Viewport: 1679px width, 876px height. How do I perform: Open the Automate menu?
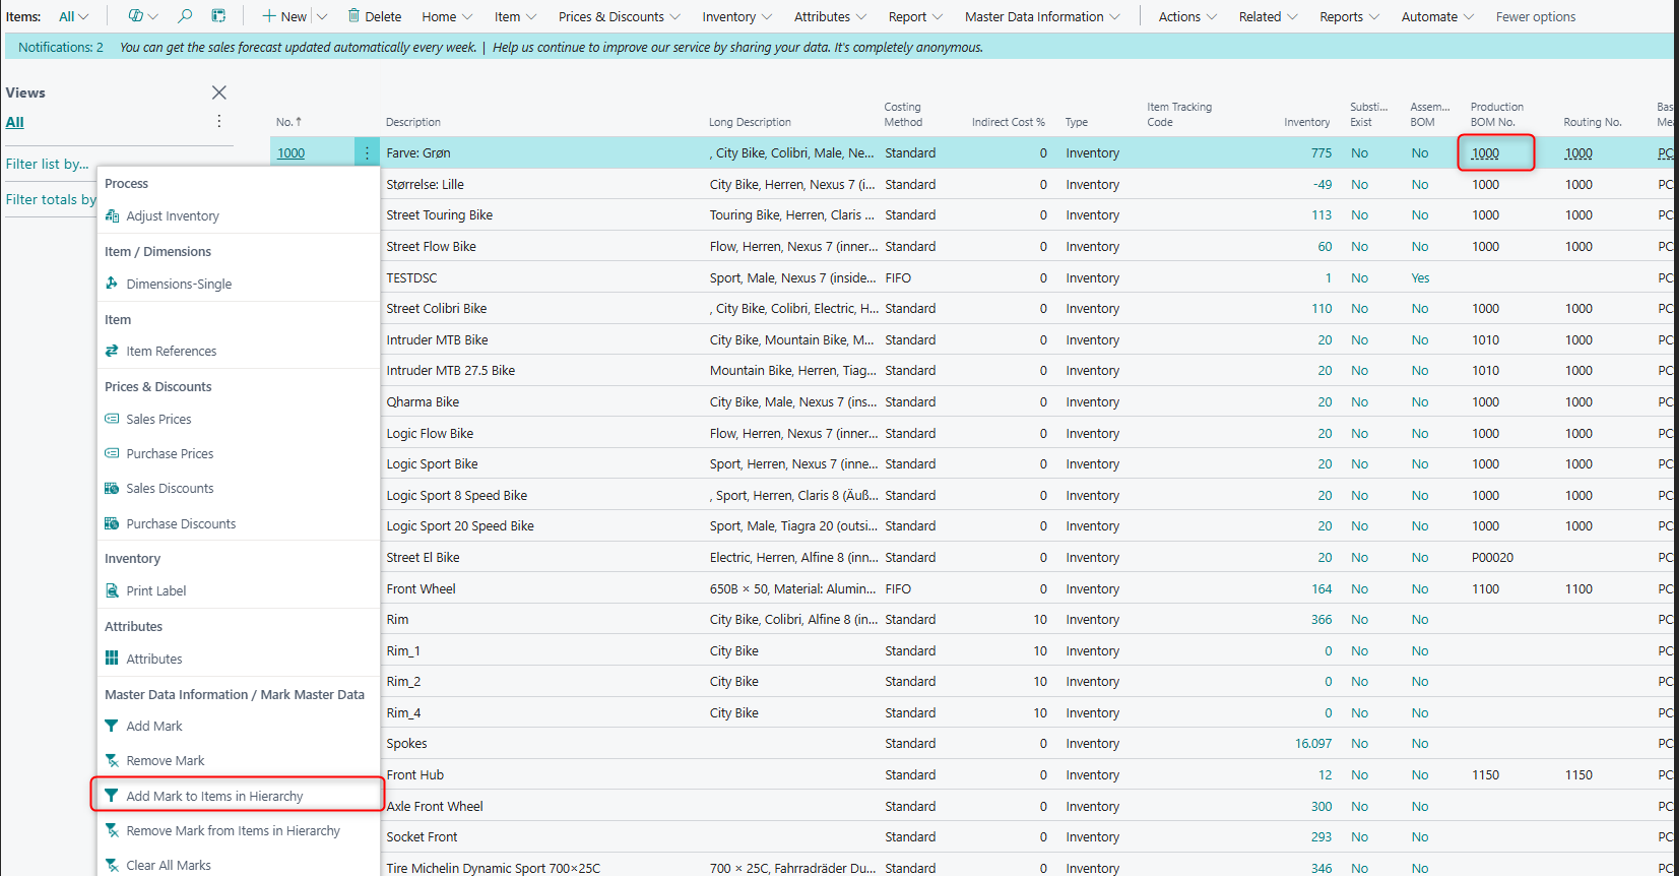pyautogui.click(x=1437, y=17)
